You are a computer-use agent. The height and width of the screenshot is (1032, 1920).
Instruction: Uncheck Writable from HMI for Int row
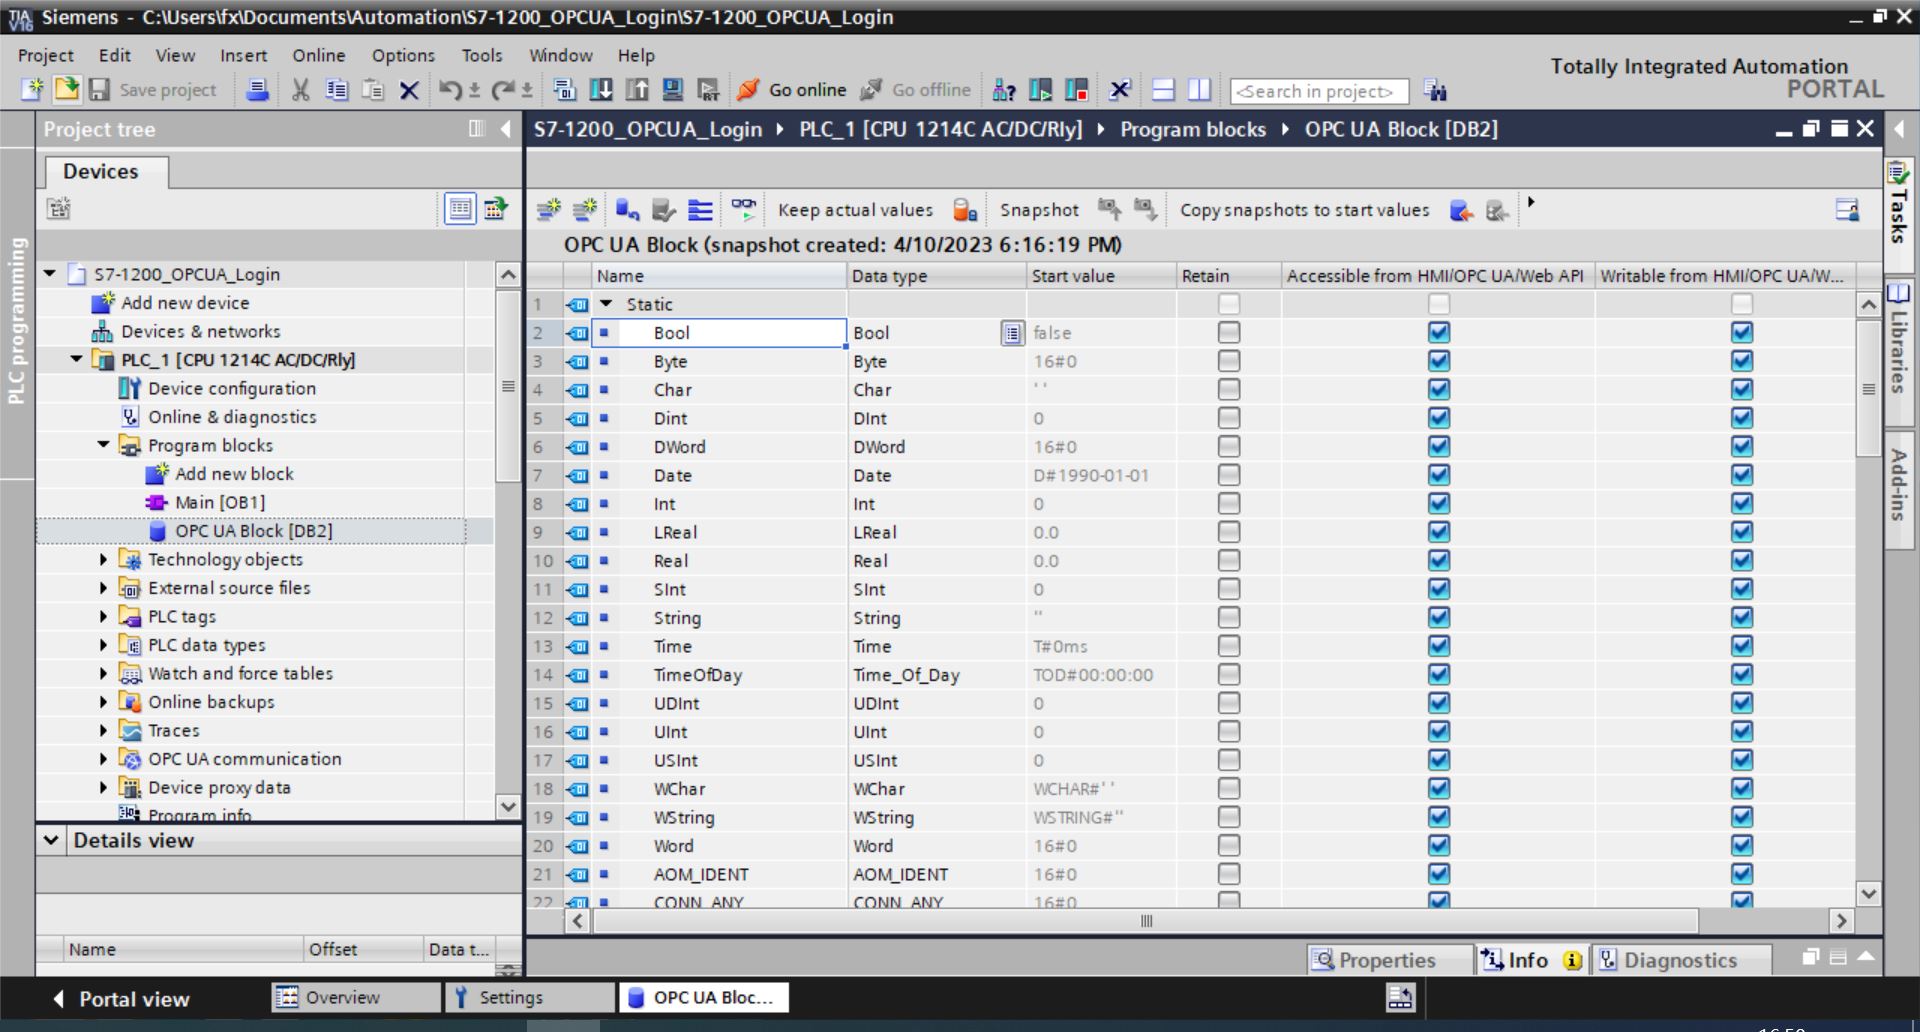pos(1742,504)
